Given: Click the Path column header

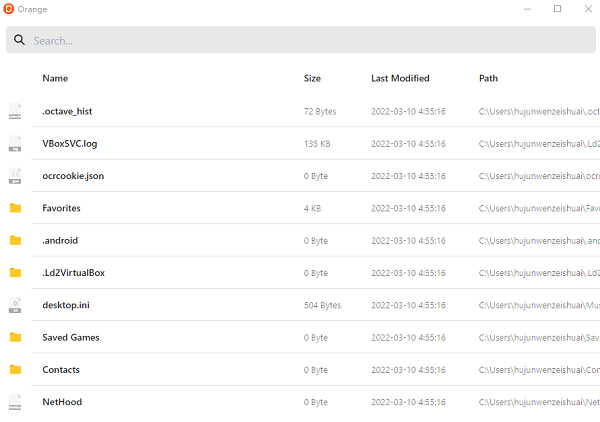Looking at the screenshot, I should [x=488, y=78].
